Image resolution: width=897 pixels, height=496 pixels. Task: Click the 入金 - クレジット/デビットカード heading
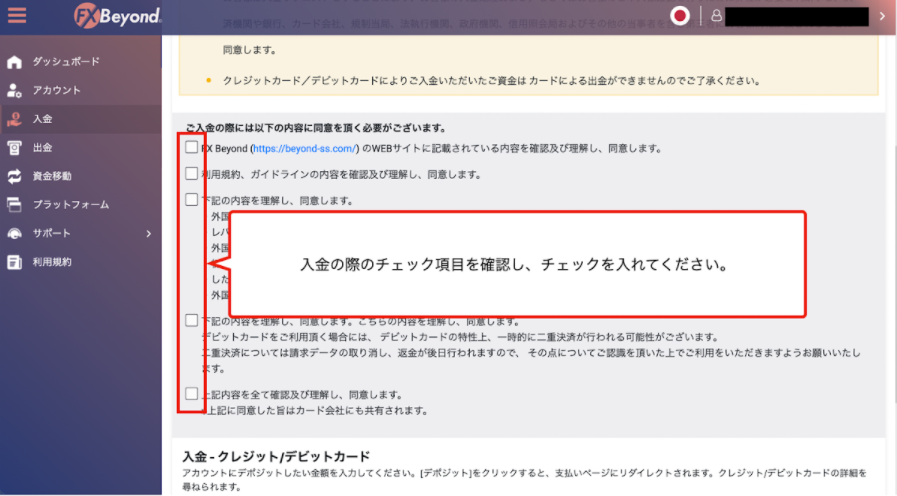pyautogui.click(x=276, y=457)
